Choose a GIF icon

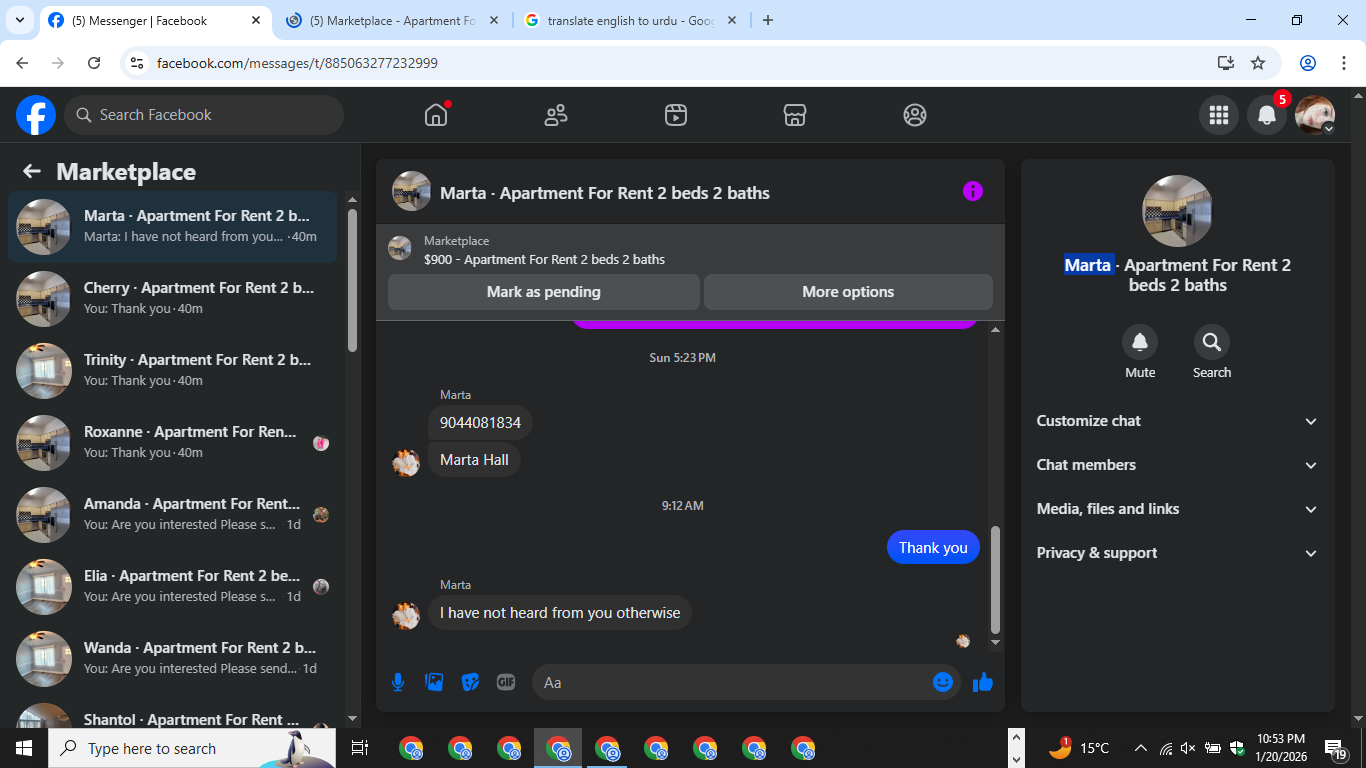tap(506, 682)
